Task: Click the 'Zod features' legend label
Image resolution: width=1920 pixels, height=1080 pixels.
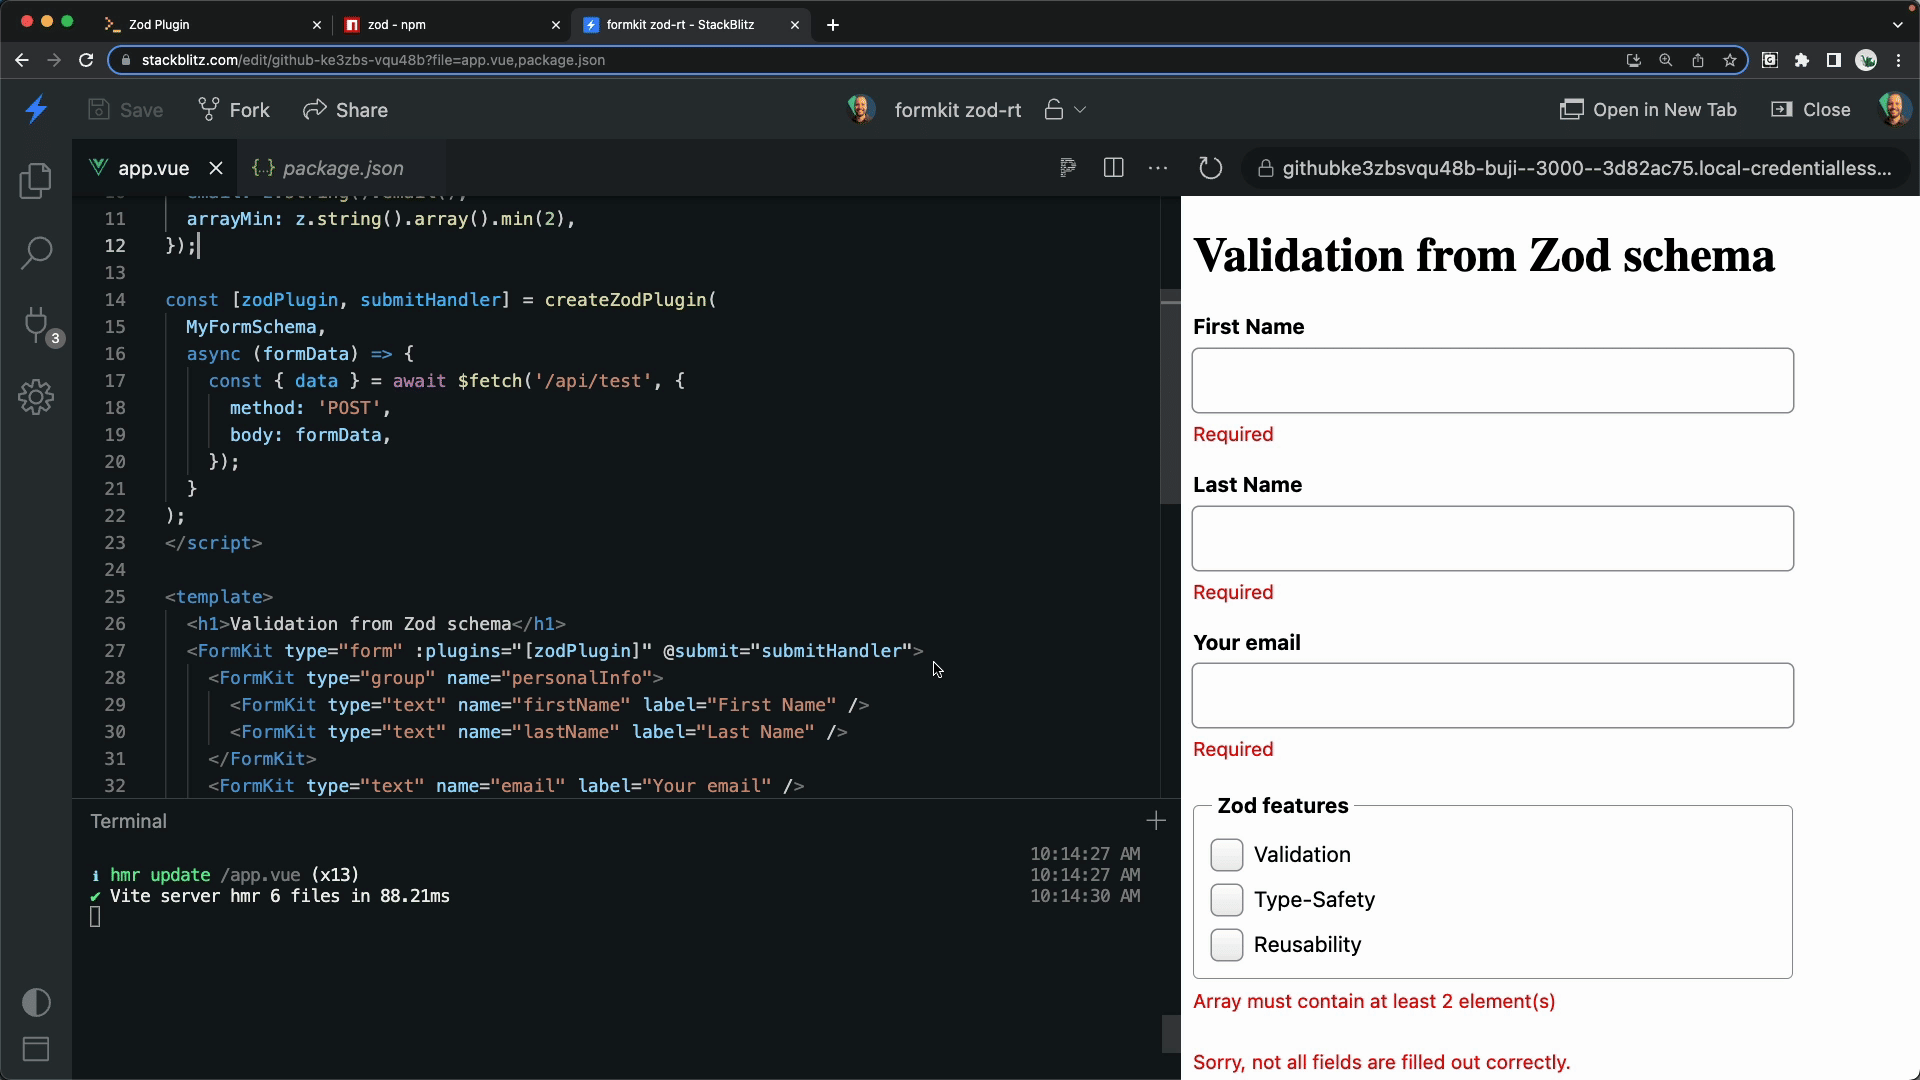Action: (x=1283, y=806)
